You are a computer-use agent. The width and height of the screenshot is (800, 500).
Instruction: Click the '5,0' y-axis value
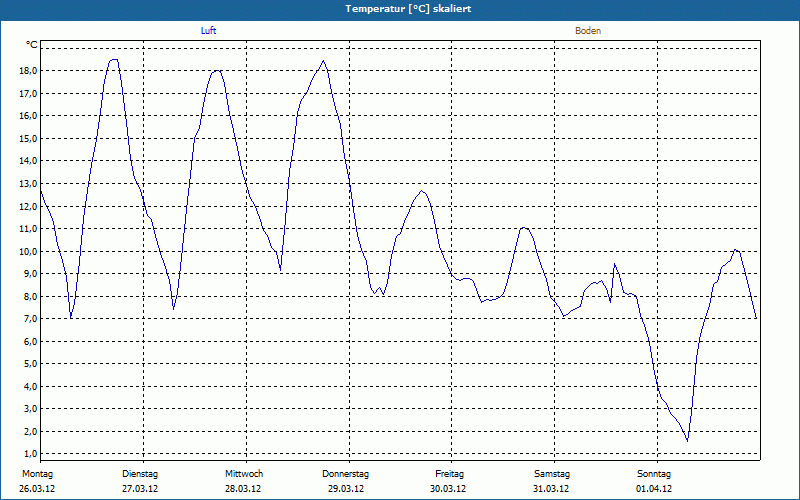point(31,364)
